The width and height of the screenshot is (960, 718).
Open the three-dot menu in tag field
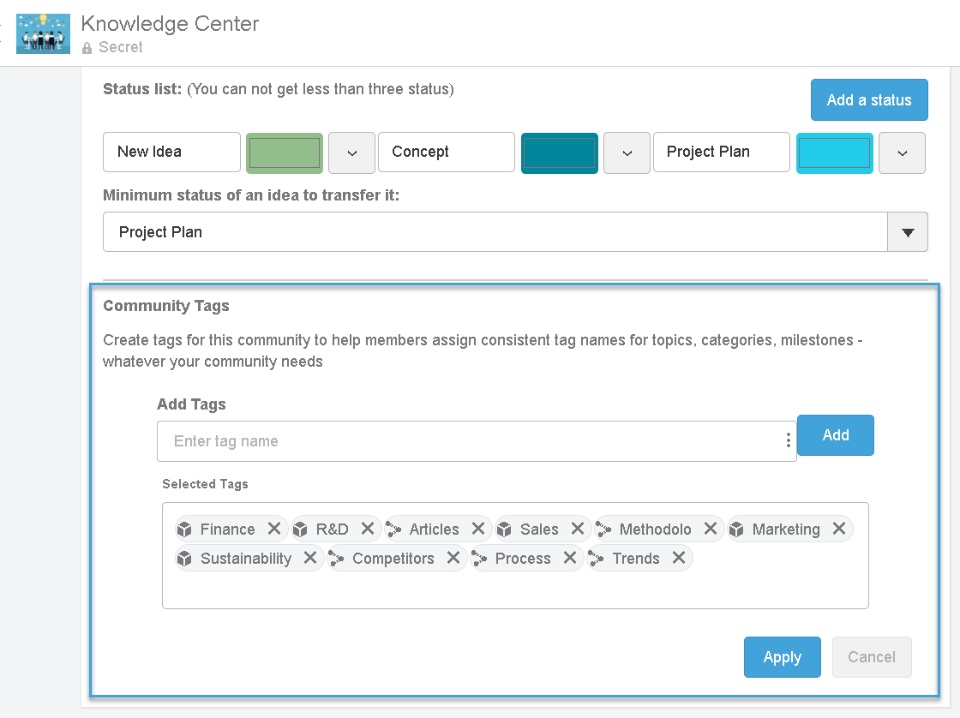(788, 441)
